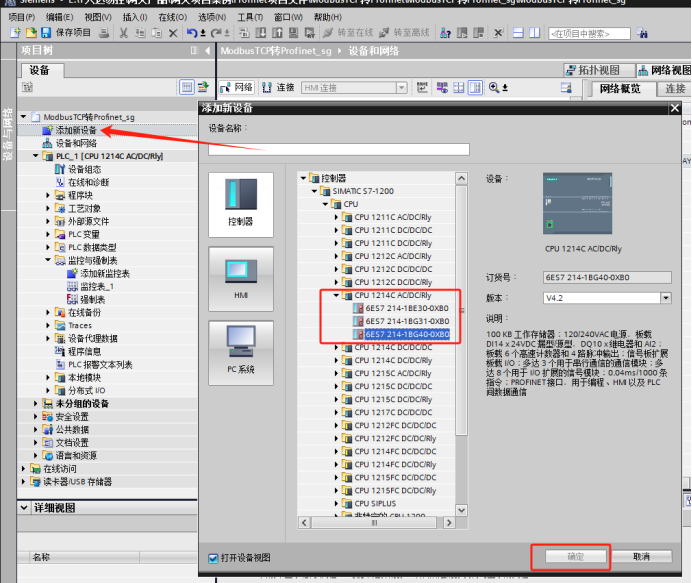
Task: Switch to 拓扑视图 topology view tab
Action: 598,70
